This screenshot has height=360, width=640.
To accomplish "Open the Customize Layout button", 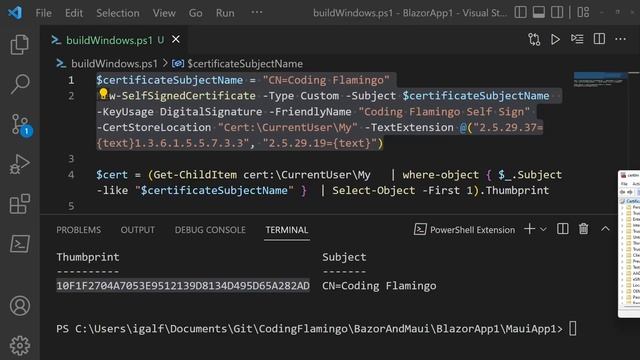I will [583, 12].
